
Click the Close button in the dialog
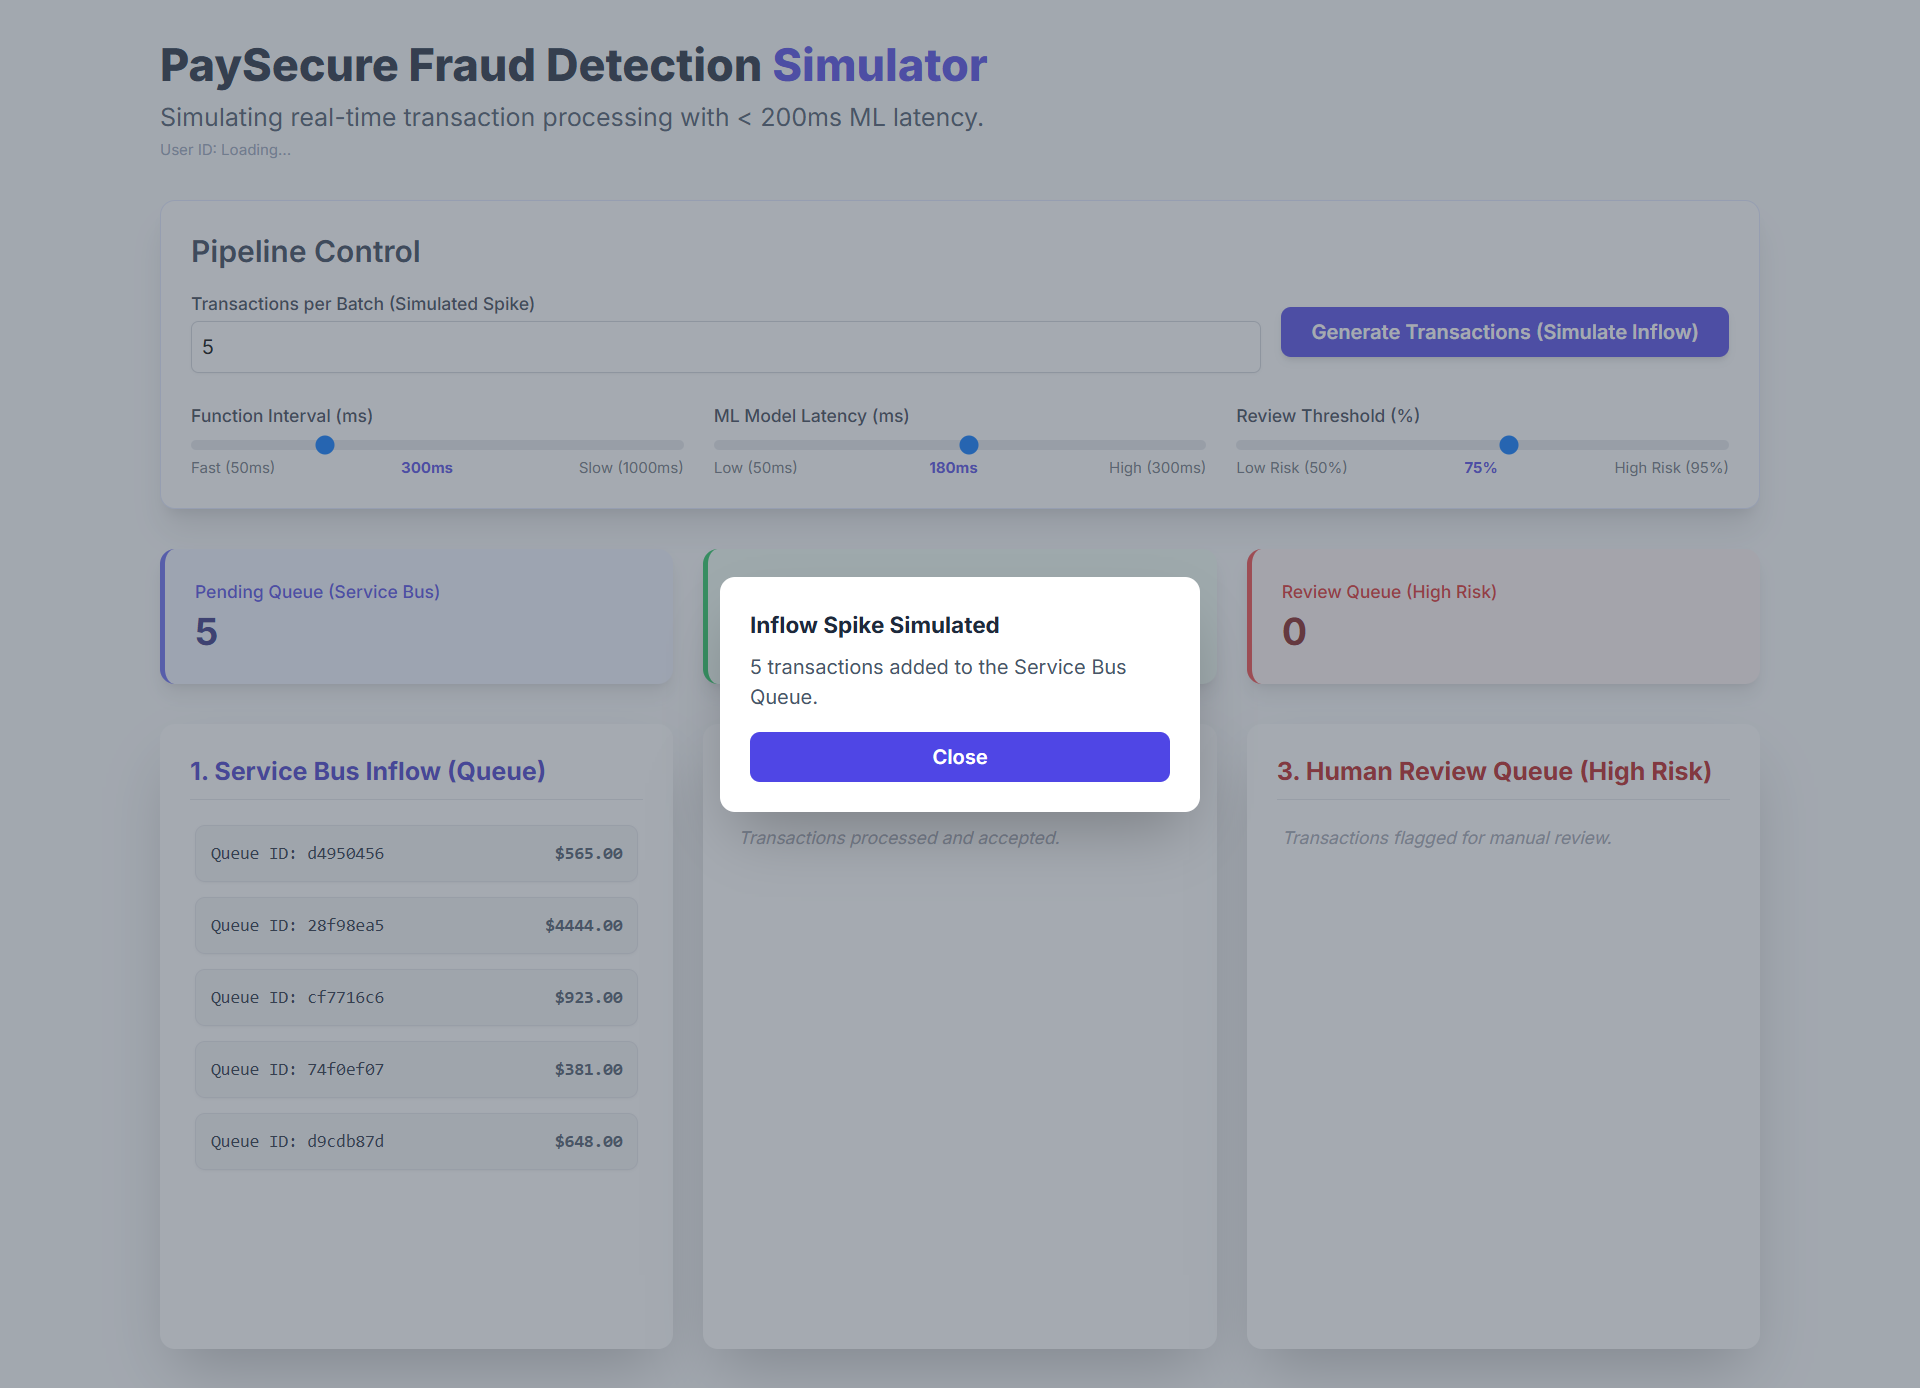(x=959, y=757)
